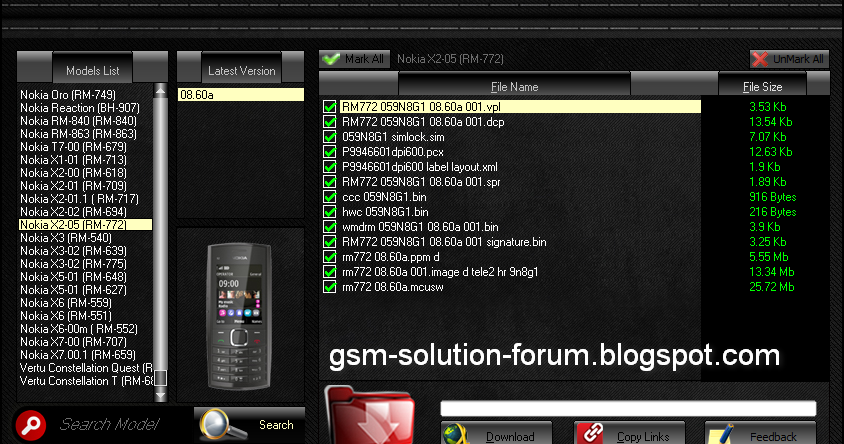Select Vertu Constellation Quest model

86,368
